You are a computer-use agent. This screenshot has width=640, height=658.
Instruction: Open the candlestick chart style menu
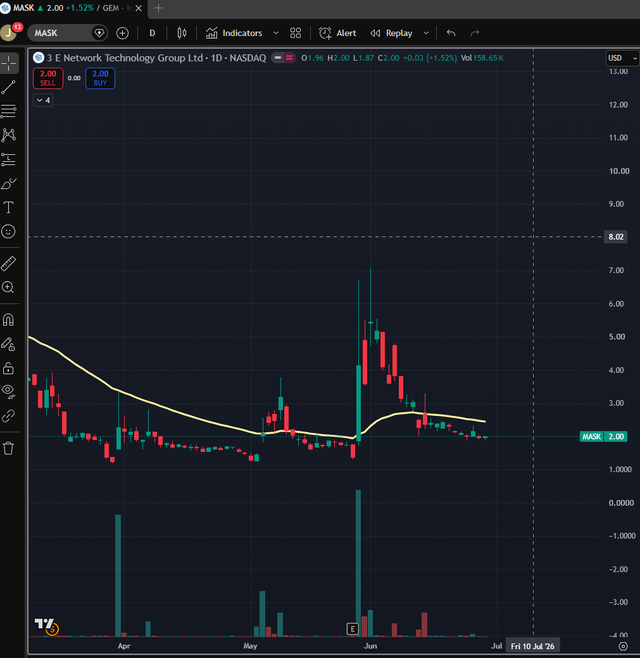(x=182, y=33)
